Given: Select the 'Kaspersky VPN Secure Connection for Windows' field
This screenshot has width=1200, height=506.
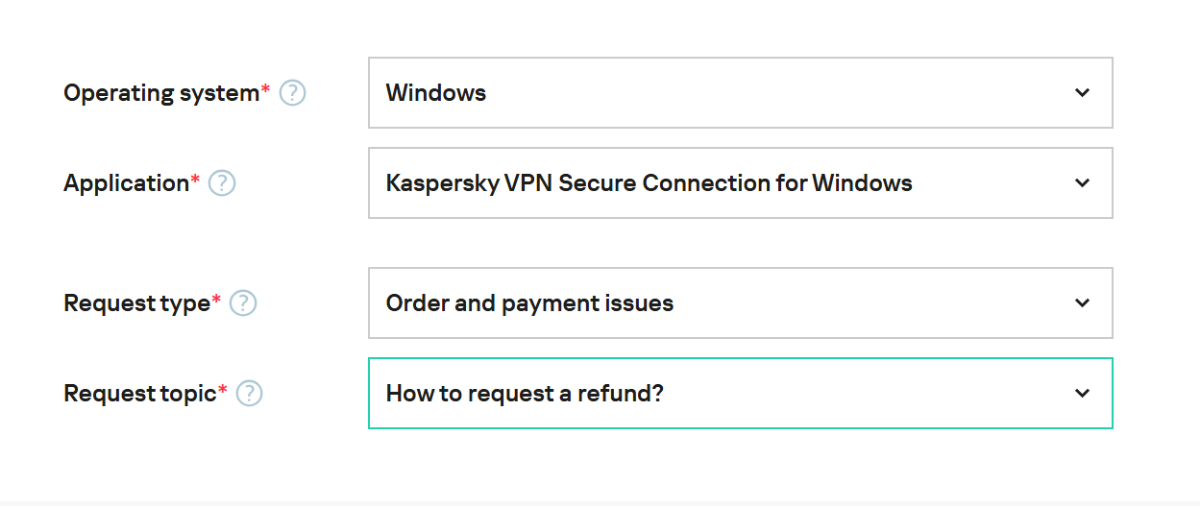Looking at the screenshot, I should (x=649, y=183).
